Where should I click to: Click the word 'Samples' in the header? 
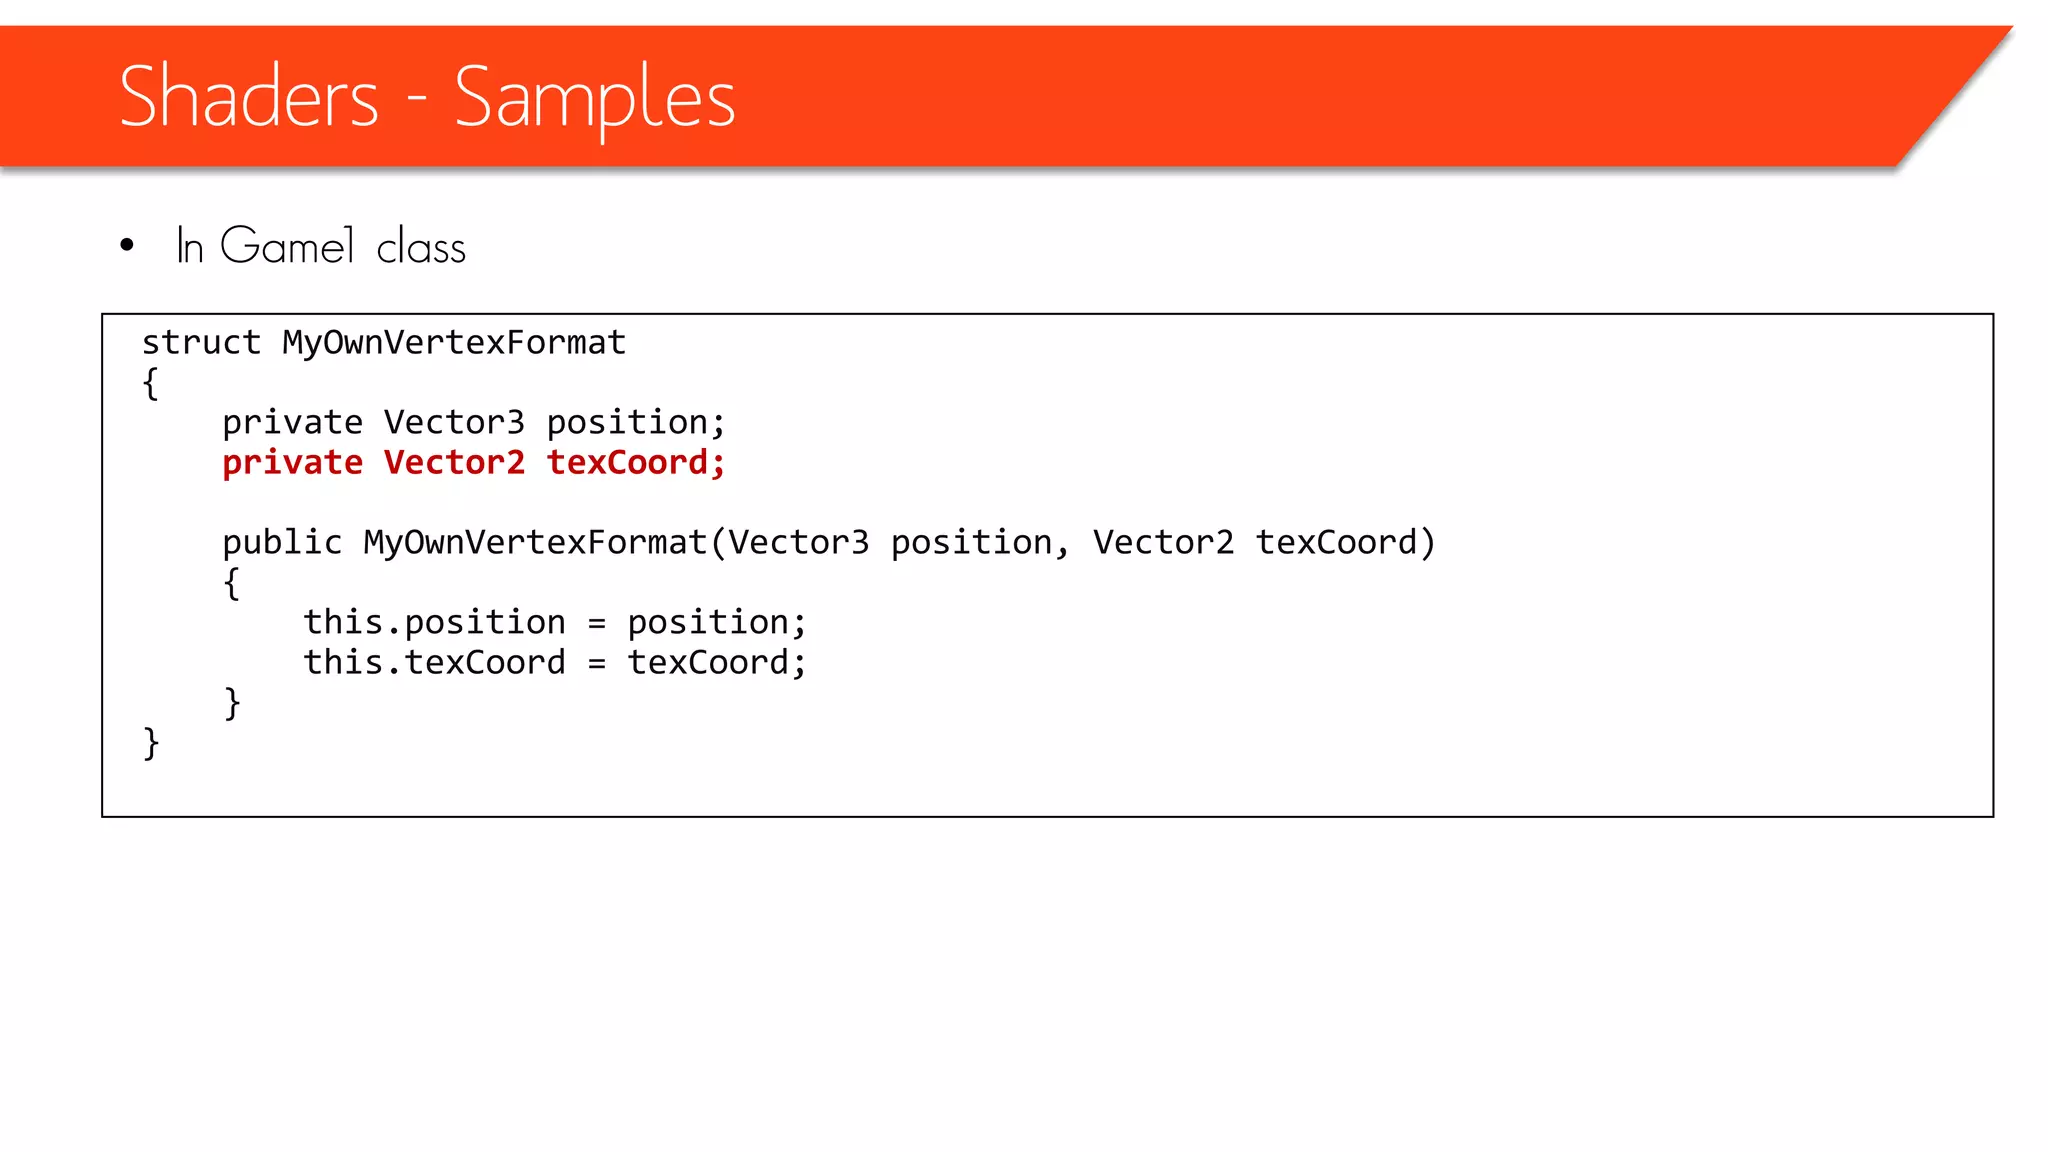click(x=595, y=100)
